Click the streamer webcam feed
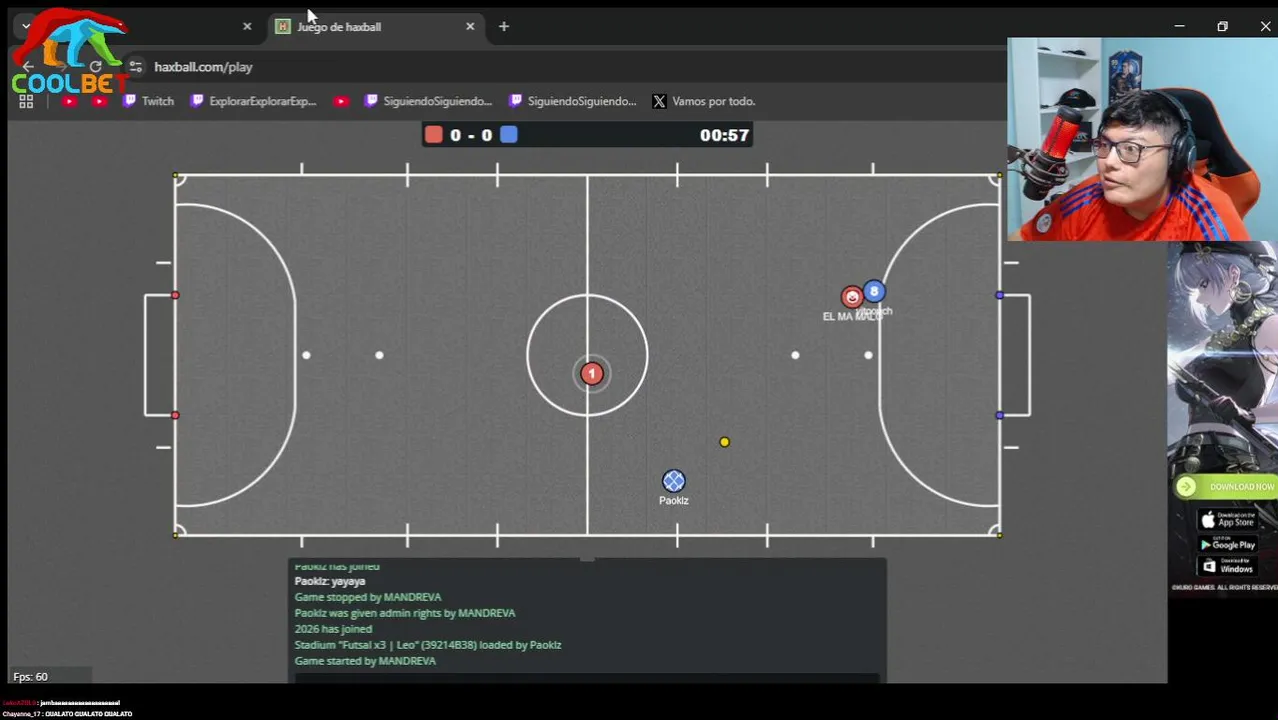This screenshot has height=720, width=1278. coord(1142,140)
